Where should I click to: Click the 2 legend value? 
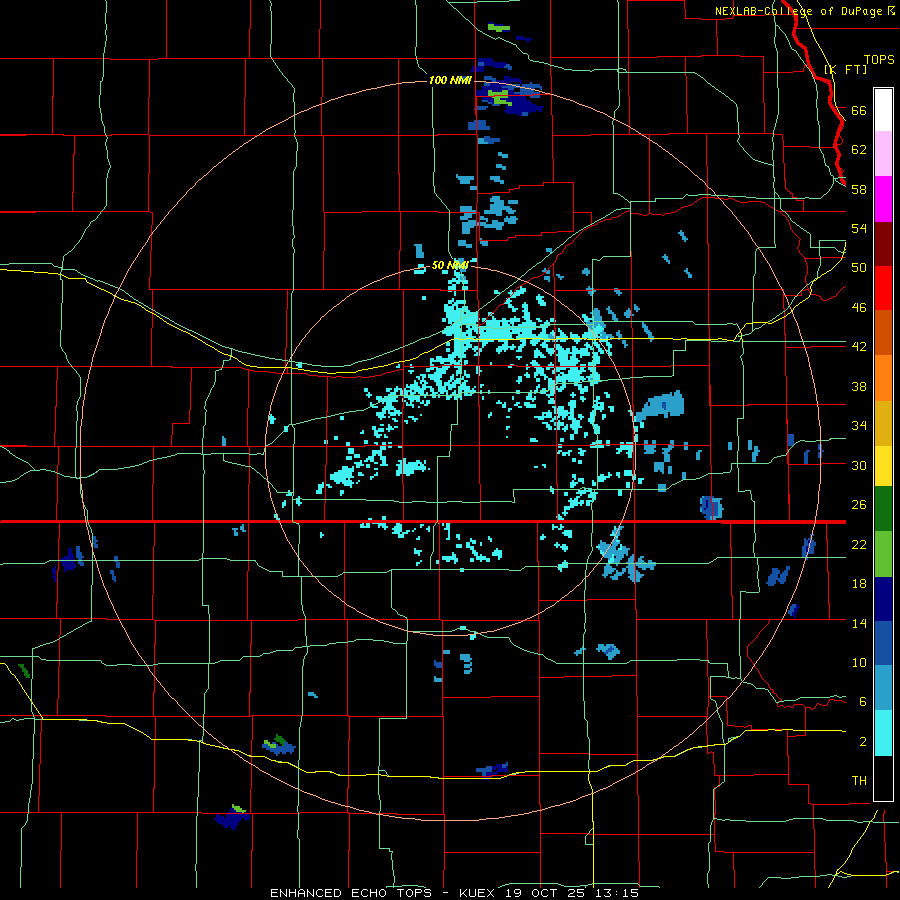click(862, 741)
